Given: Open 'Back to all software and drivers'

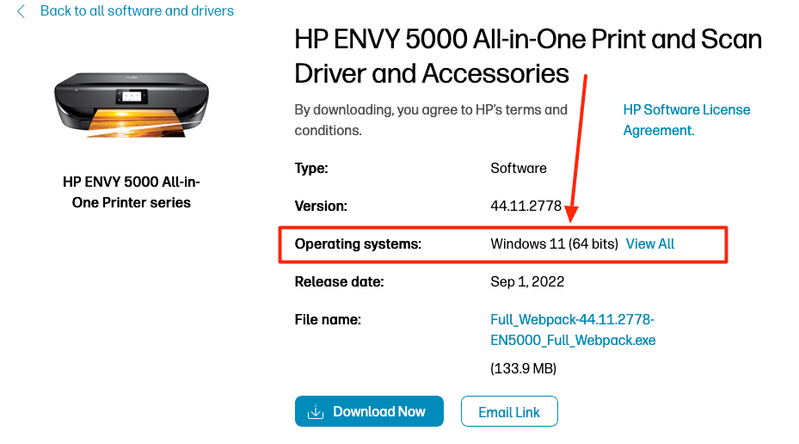Looking at the screenshot, I should pyautogui.click(x=137, y=12).
